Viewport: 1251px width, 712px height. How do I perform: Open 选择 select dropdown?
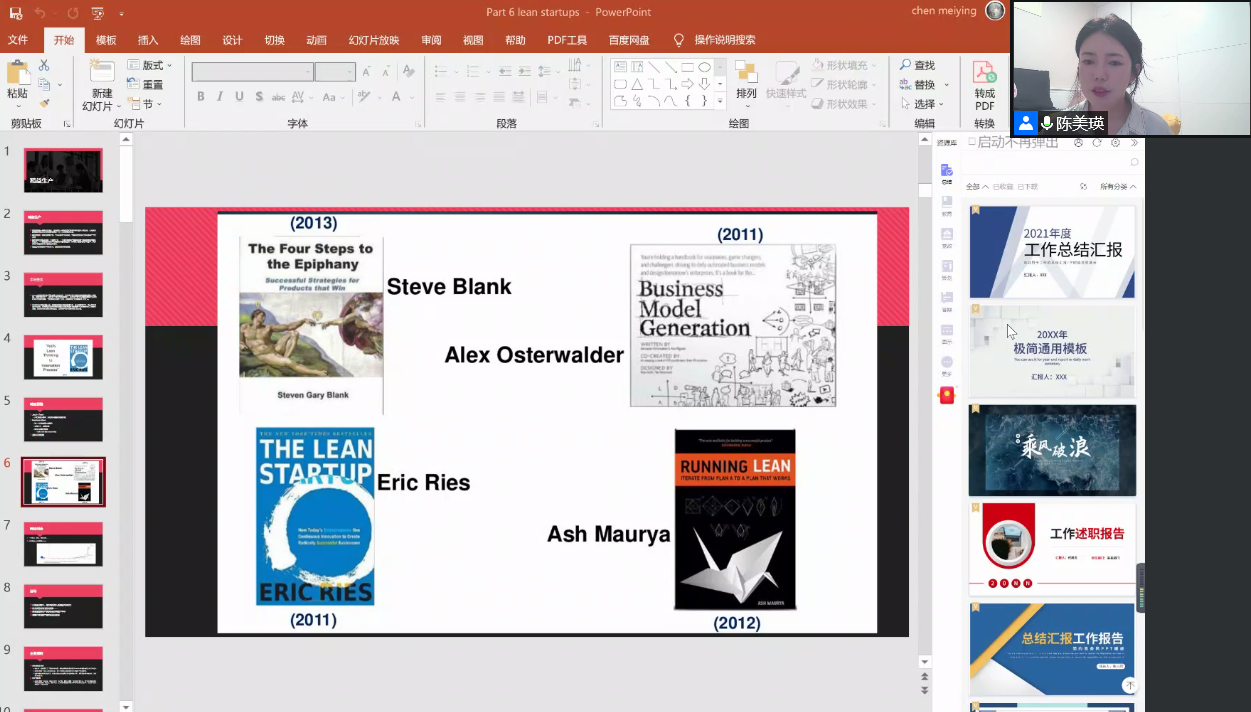[x=921, y=104]
